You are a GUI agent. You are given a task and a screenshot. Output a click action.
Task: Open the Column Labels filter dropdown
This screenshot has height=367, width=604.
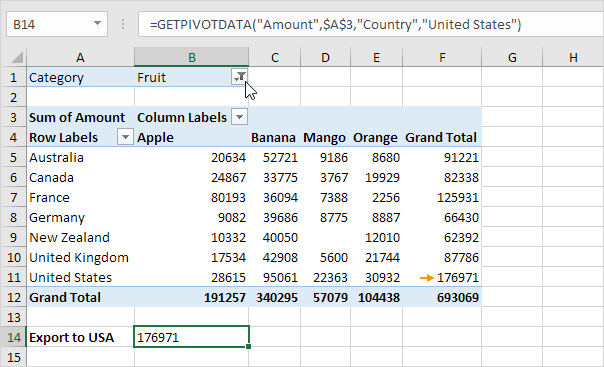(240, 117)
